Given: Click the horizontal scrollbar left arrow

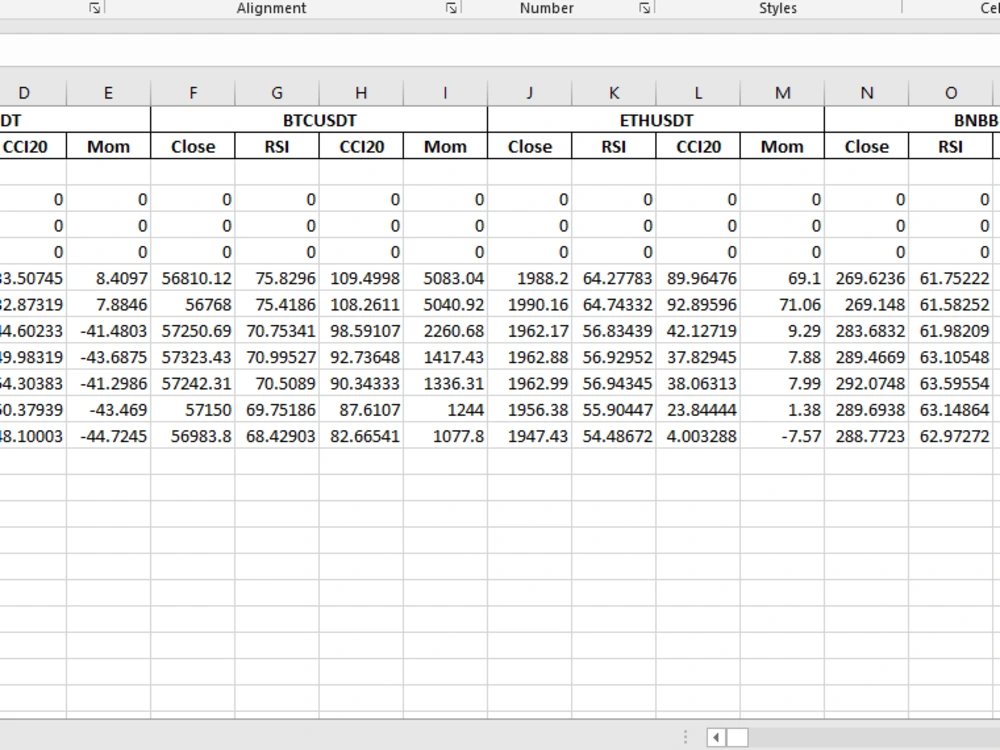Looking at the screenshot, I should pos(716,737).
